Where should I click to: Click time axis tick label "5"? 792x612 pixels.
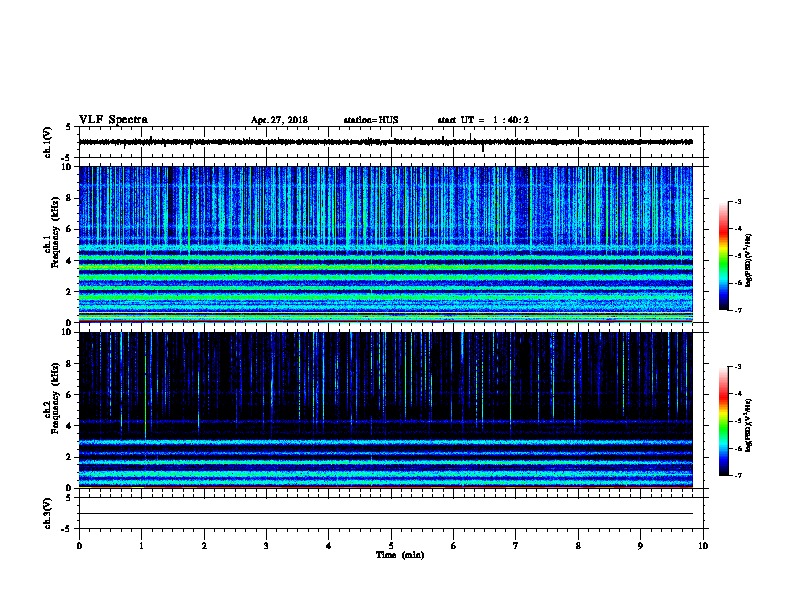click(x=391, y=546)
